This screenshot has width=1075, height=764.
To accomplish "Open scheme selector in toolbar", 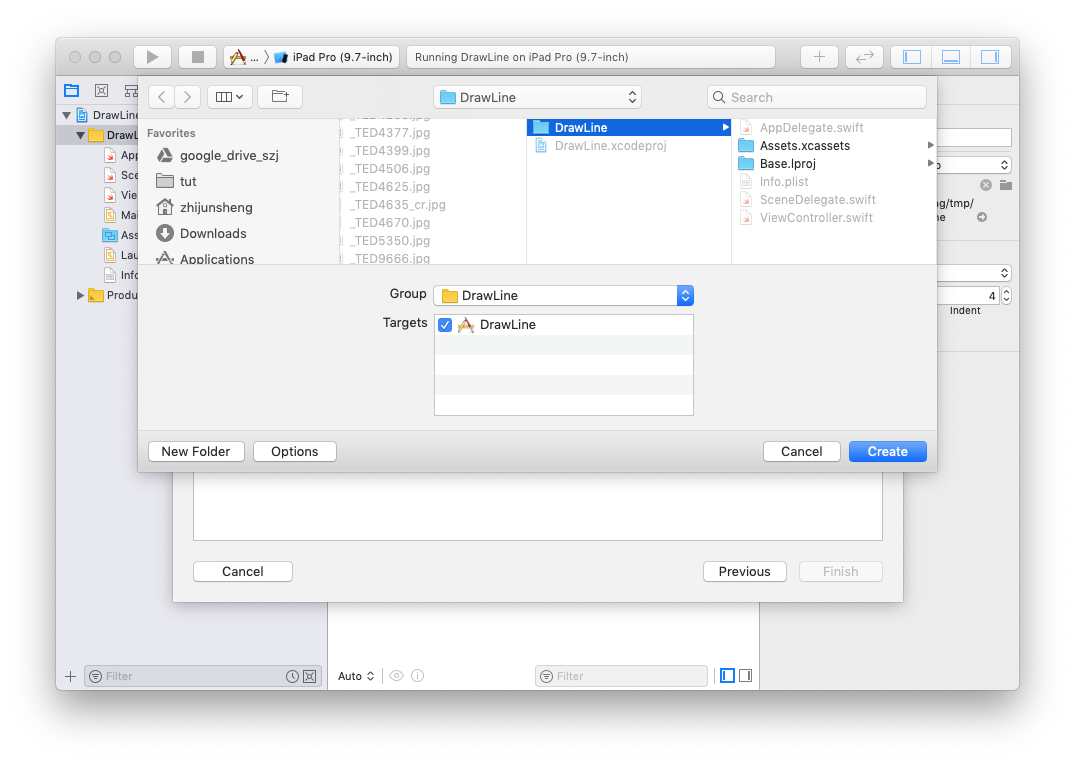I will click(x=245, y=57).
